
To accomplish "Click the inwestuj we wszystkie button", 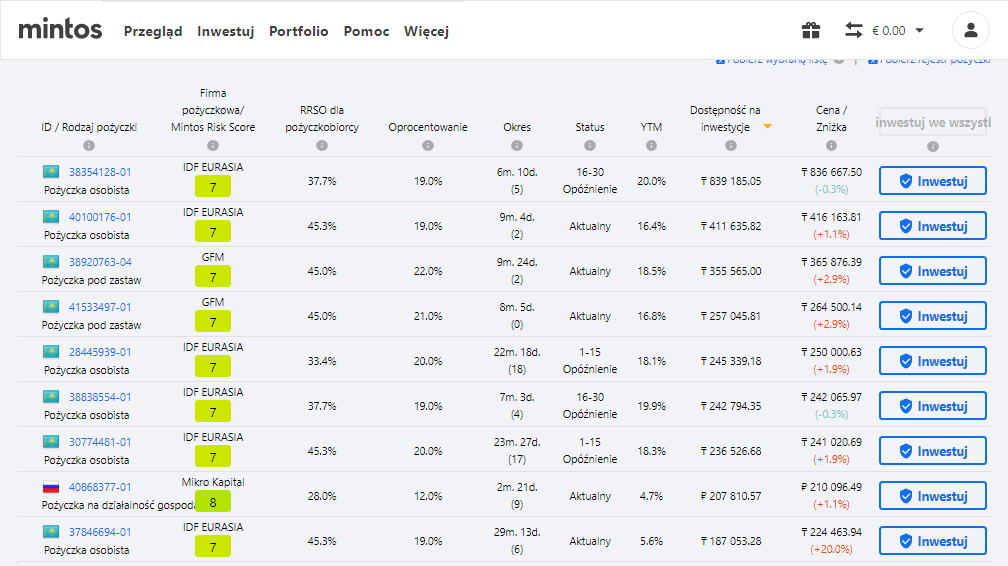I will point(933,122).
